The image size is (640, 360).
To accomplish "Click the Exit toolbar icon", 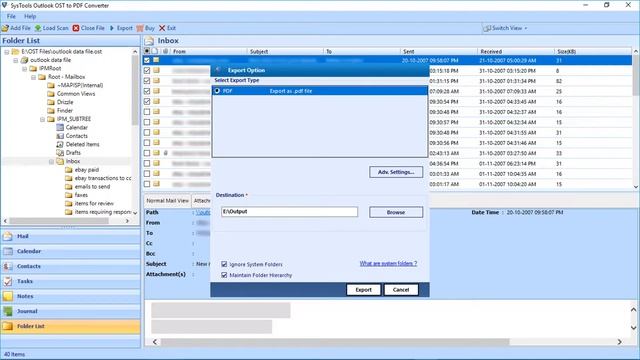I will [x=162, y=28].
